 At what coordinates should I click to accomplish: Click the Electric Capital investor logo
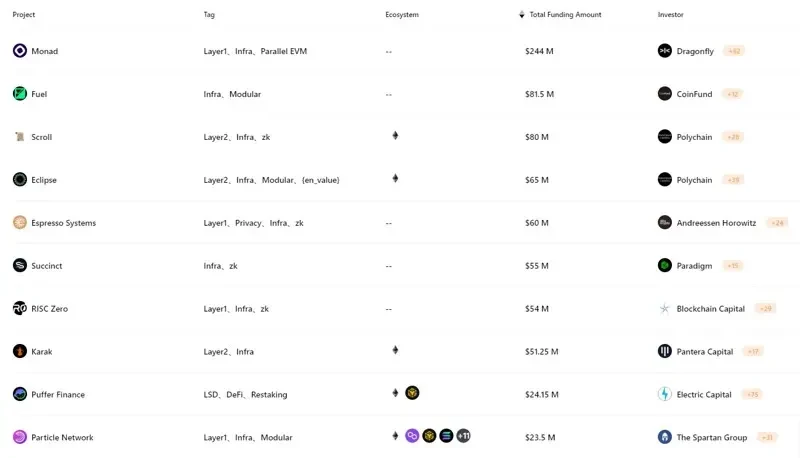[x=665, y=394]
